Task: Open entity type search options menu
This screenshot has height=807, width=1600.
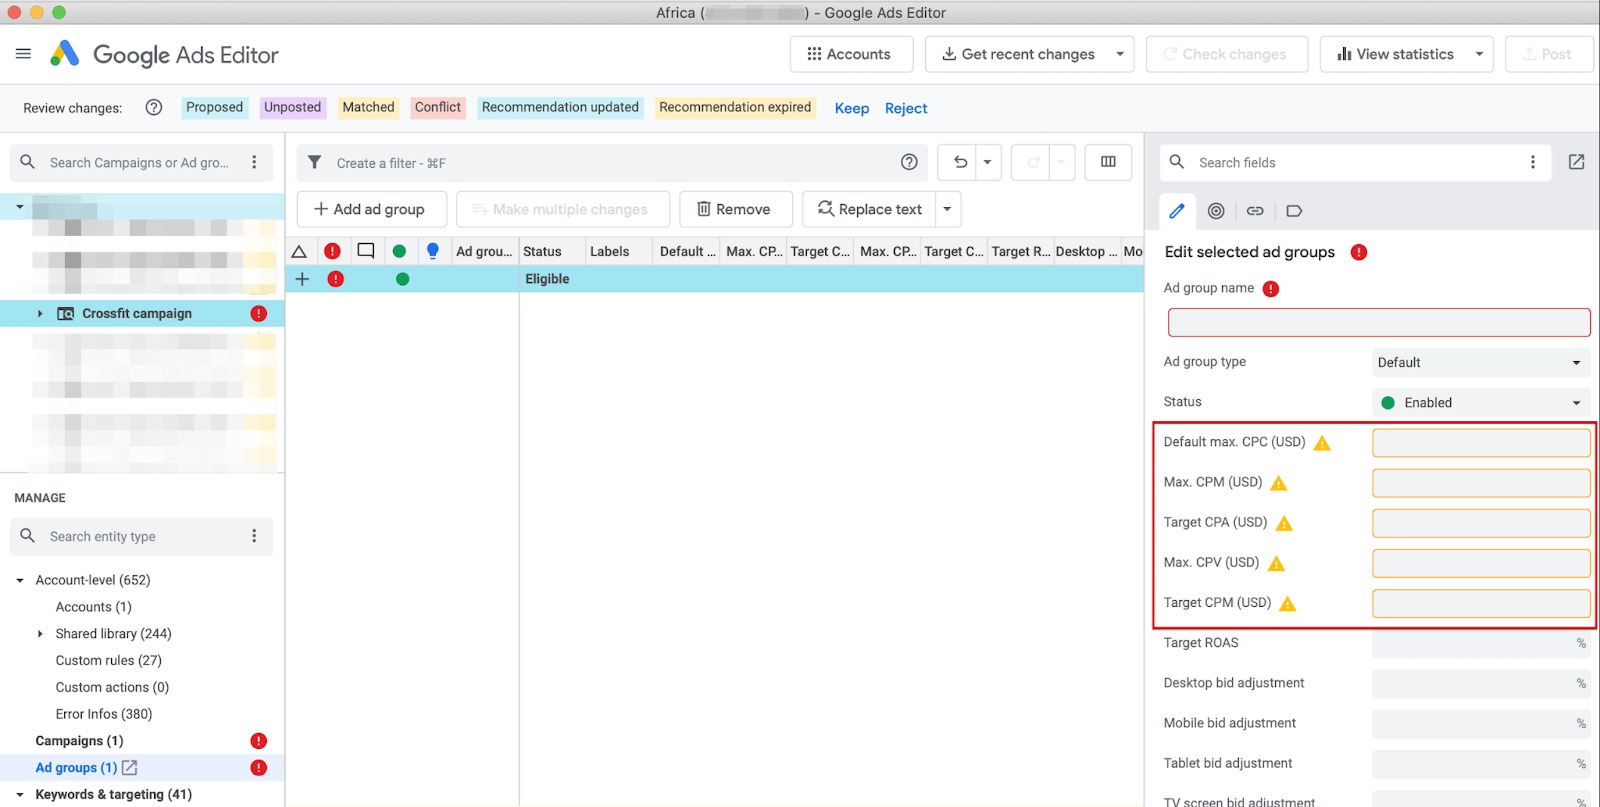Action: coord(254,536)
